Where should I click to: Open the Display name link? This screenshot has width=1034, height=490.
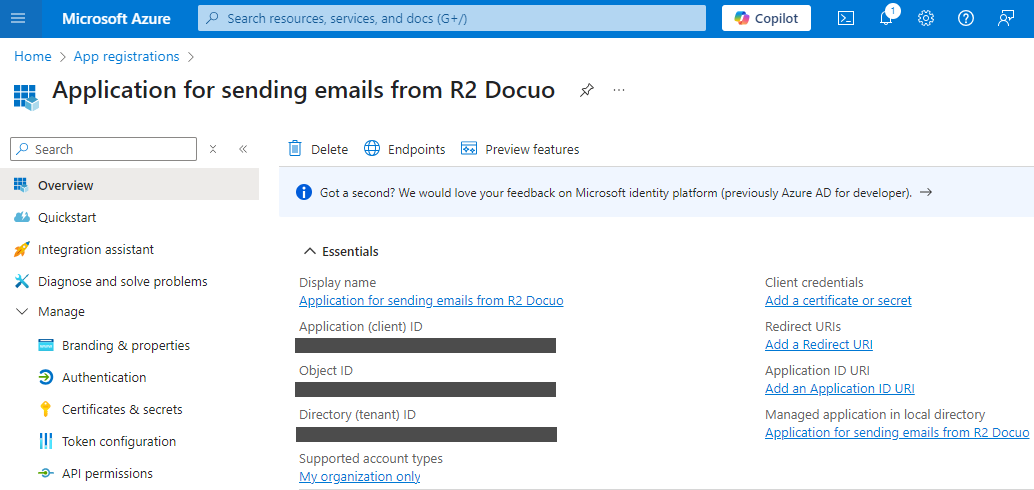(431, 301)
